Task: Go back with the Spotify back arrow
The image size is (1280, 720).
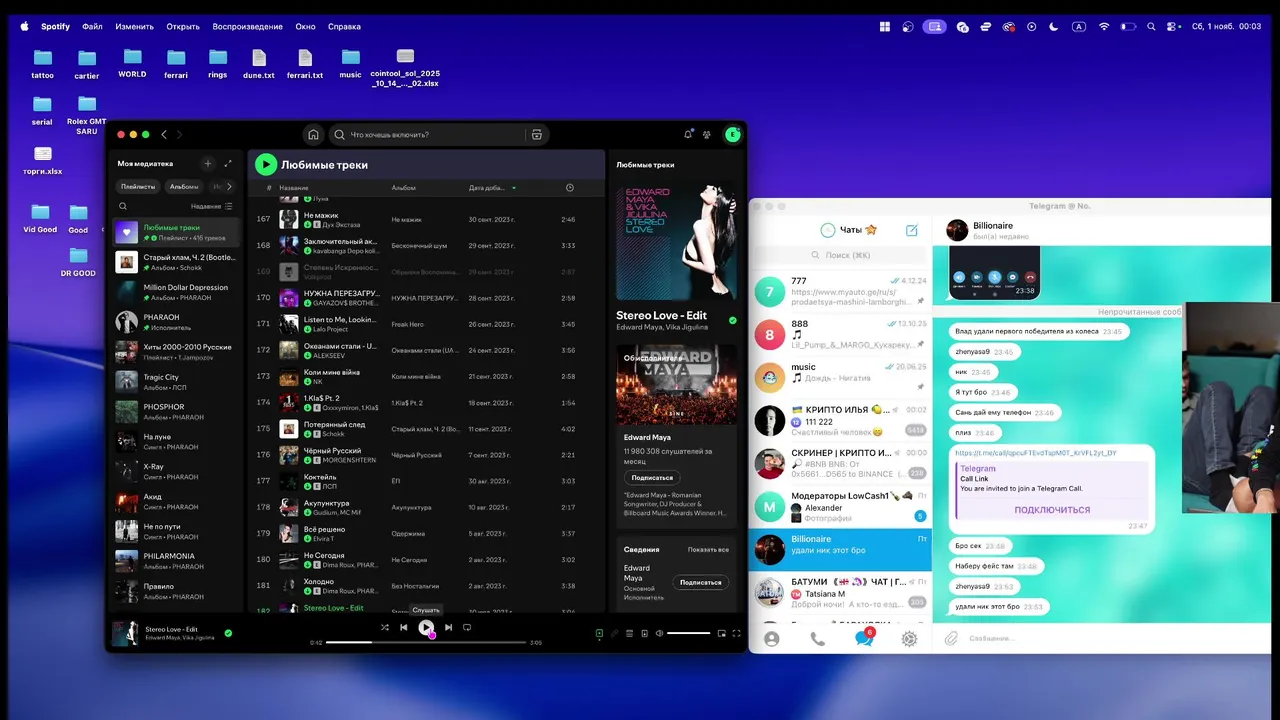Action: 165,134
